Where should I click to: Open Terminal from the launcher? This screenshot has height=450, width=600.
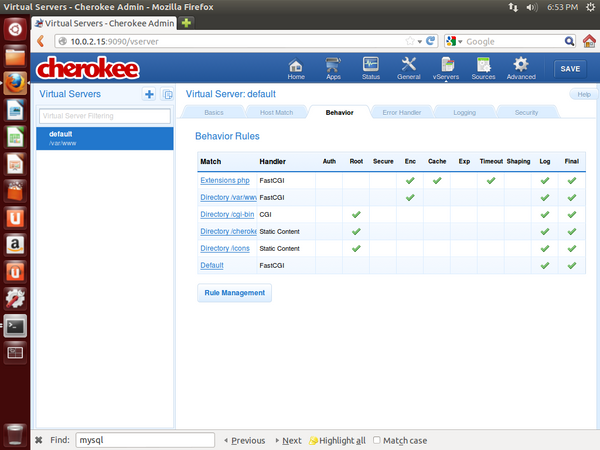coord(15,326)
